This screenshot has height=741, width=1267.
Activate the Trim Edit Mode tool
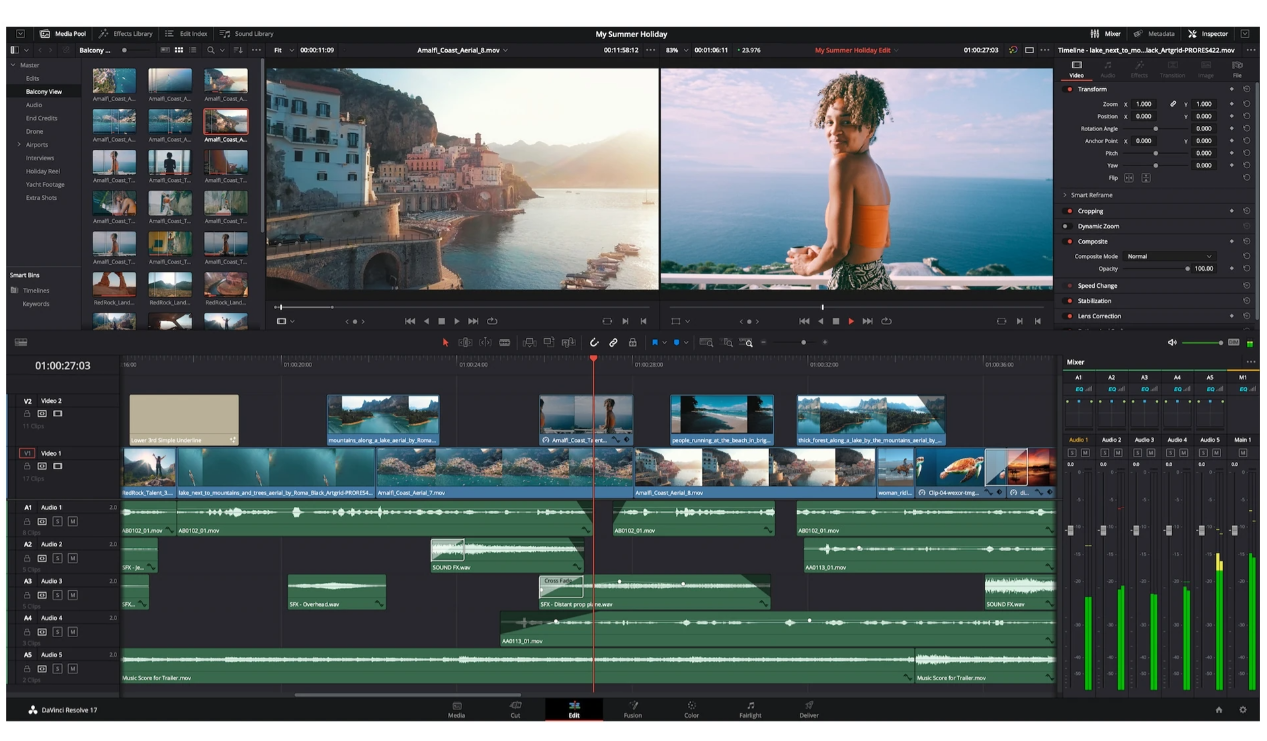pyautogui.click(x=466, y=342)
